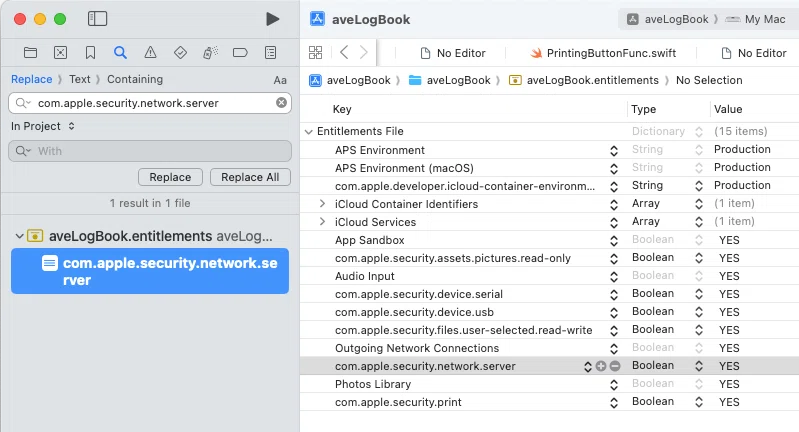Select the Photos Library key
The image size is (799, 432).
(x=373, y=384)
